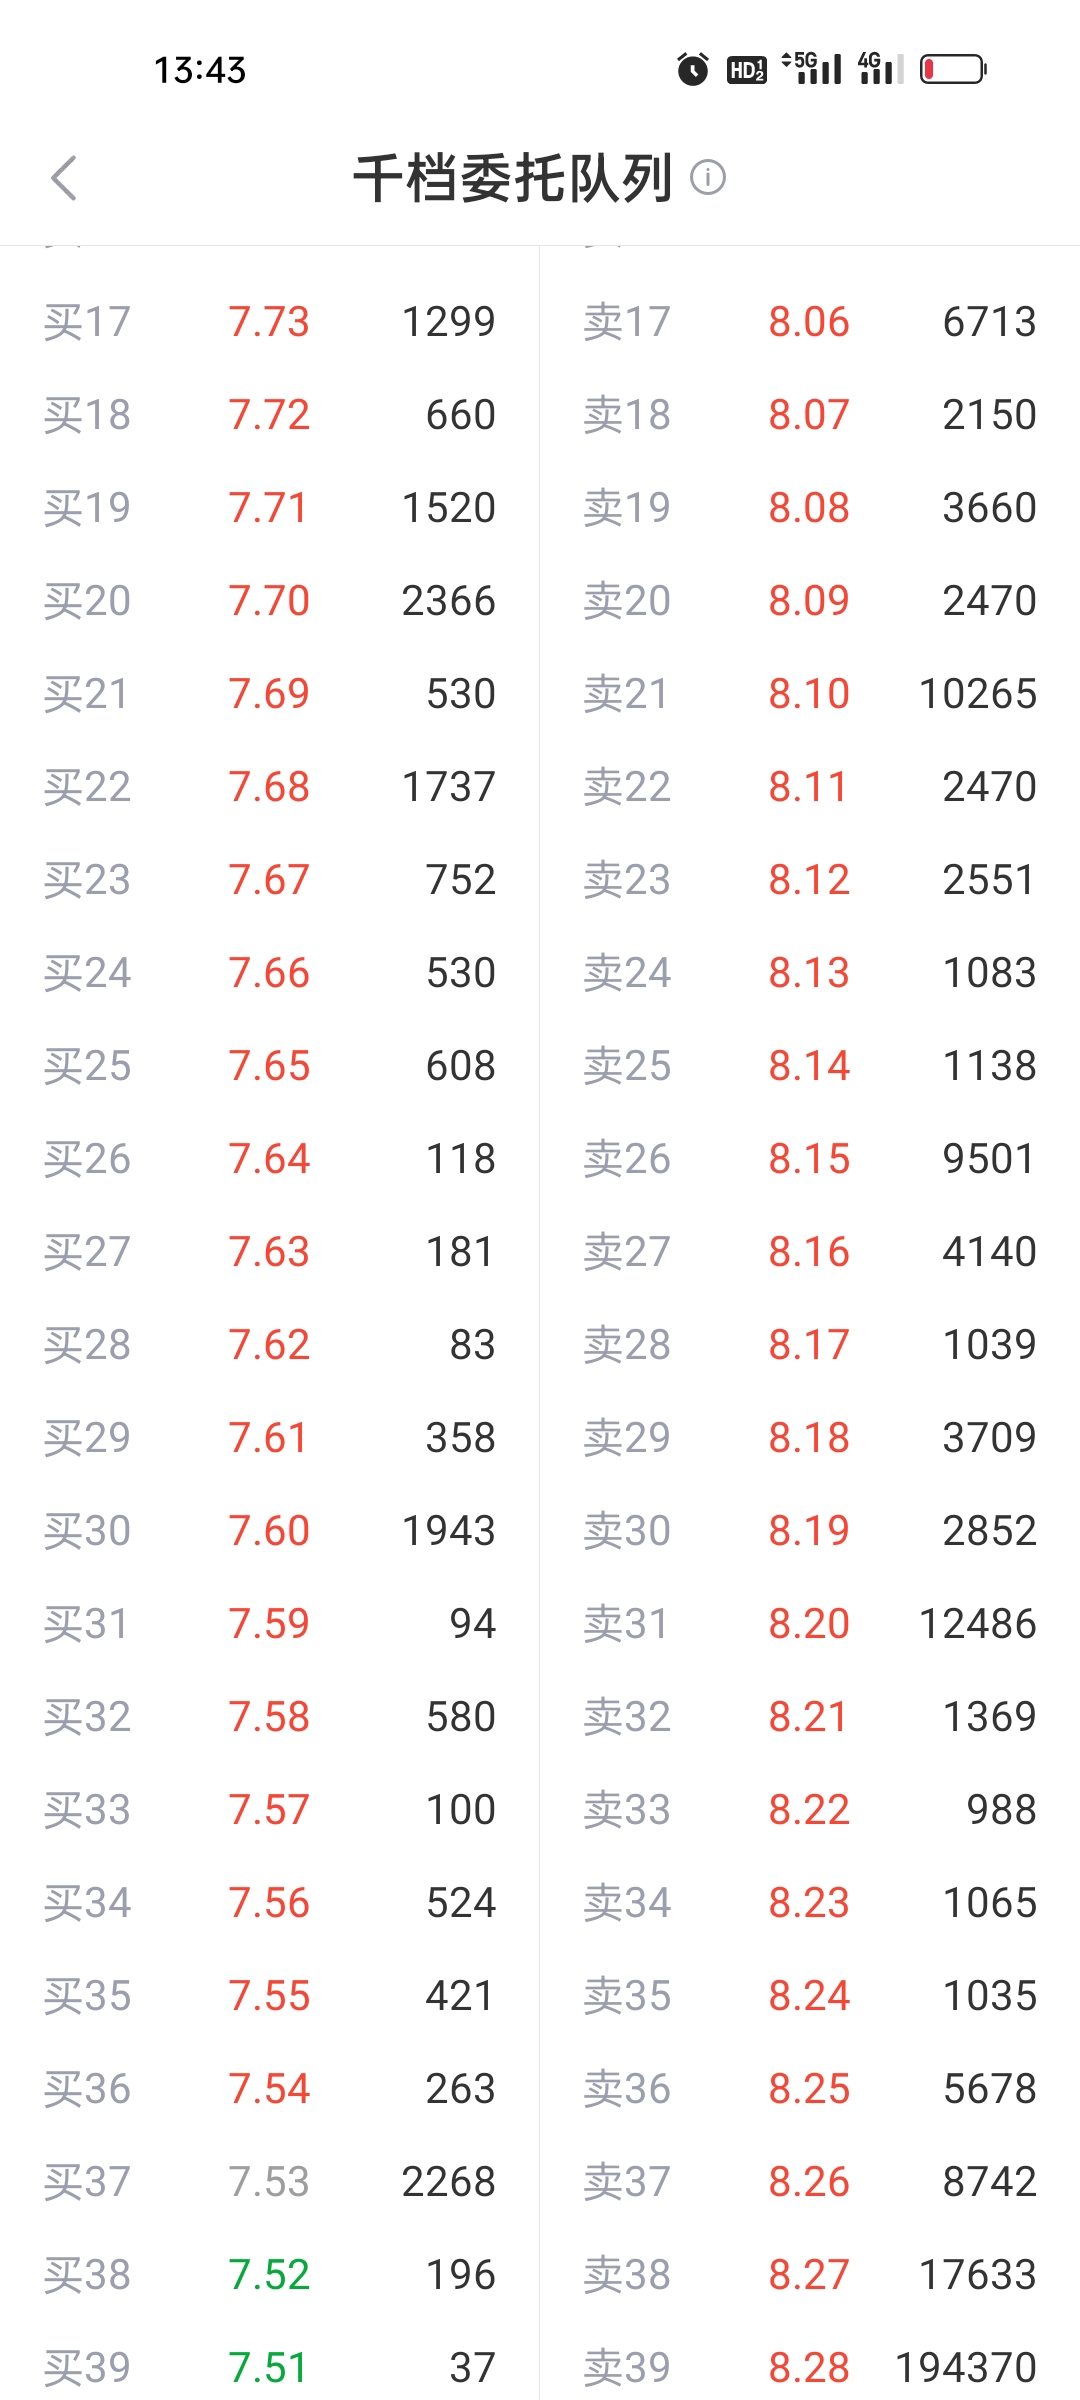Tap the 7.70 price in 买20
Viewport: 1080px width, 2400px height.
pos(269,601)
